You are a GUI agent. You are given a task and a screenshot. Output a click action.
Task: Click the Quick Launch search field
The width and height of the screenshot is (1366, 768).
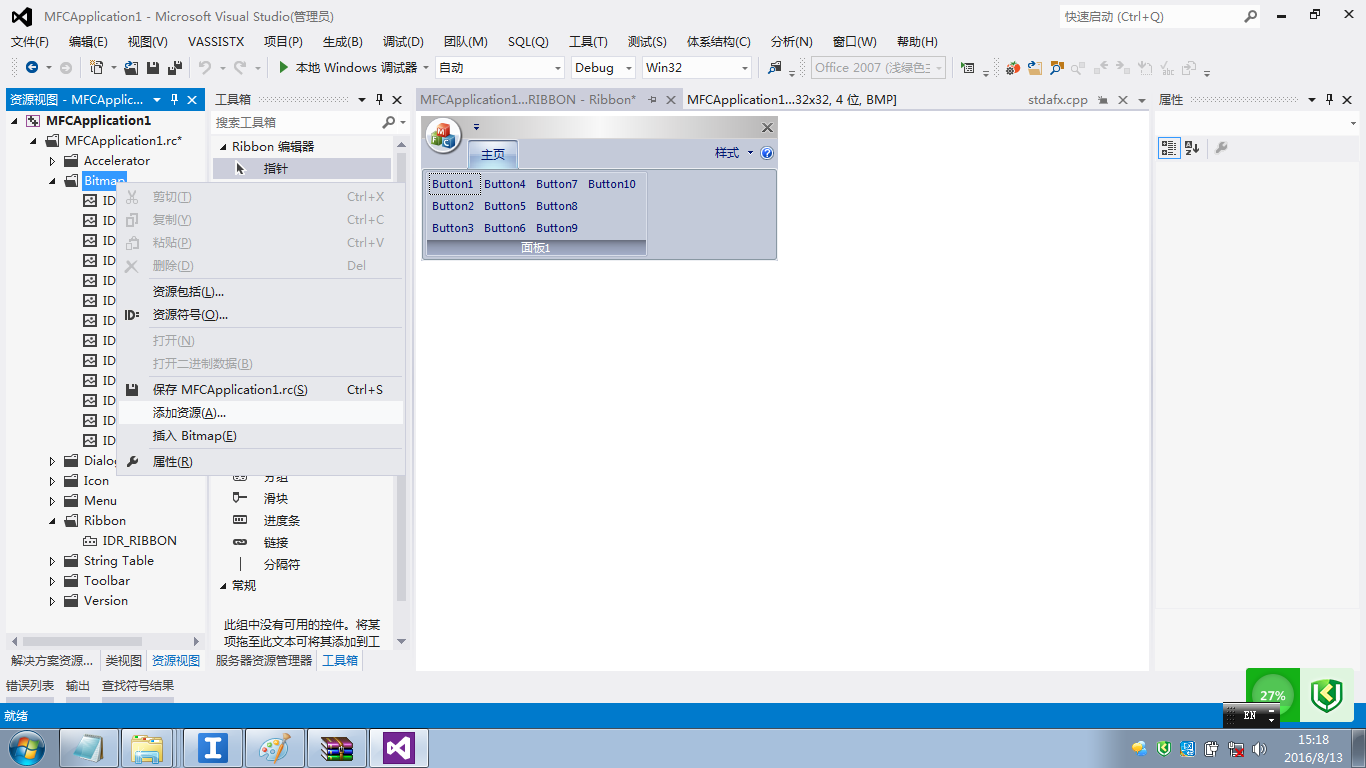click(1150, 16)
